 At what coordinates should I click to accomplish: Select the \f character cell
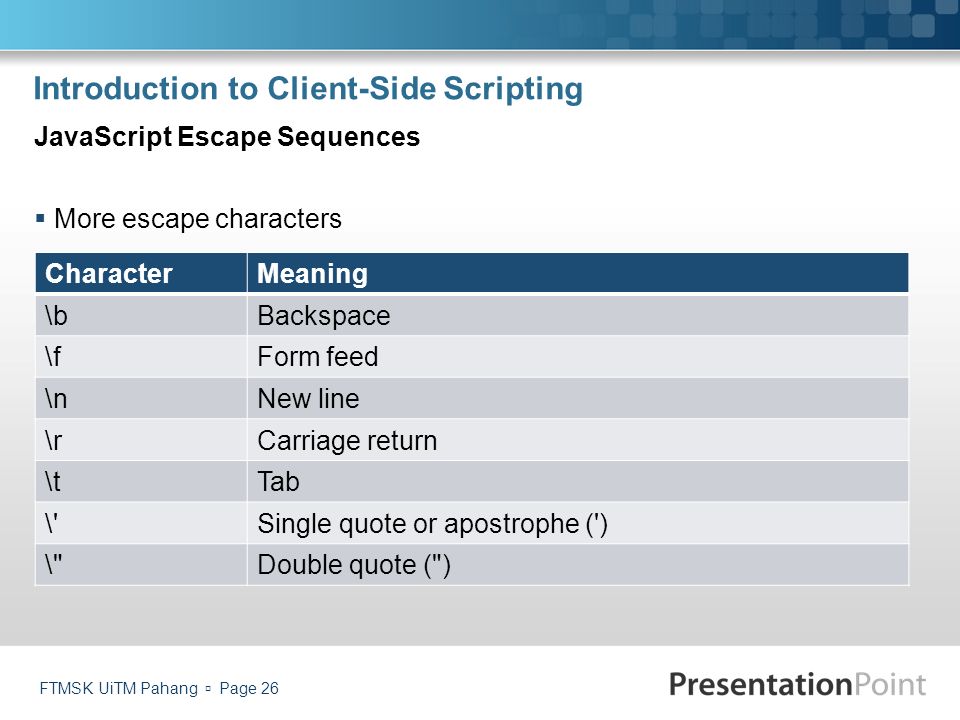pos(141,356)
